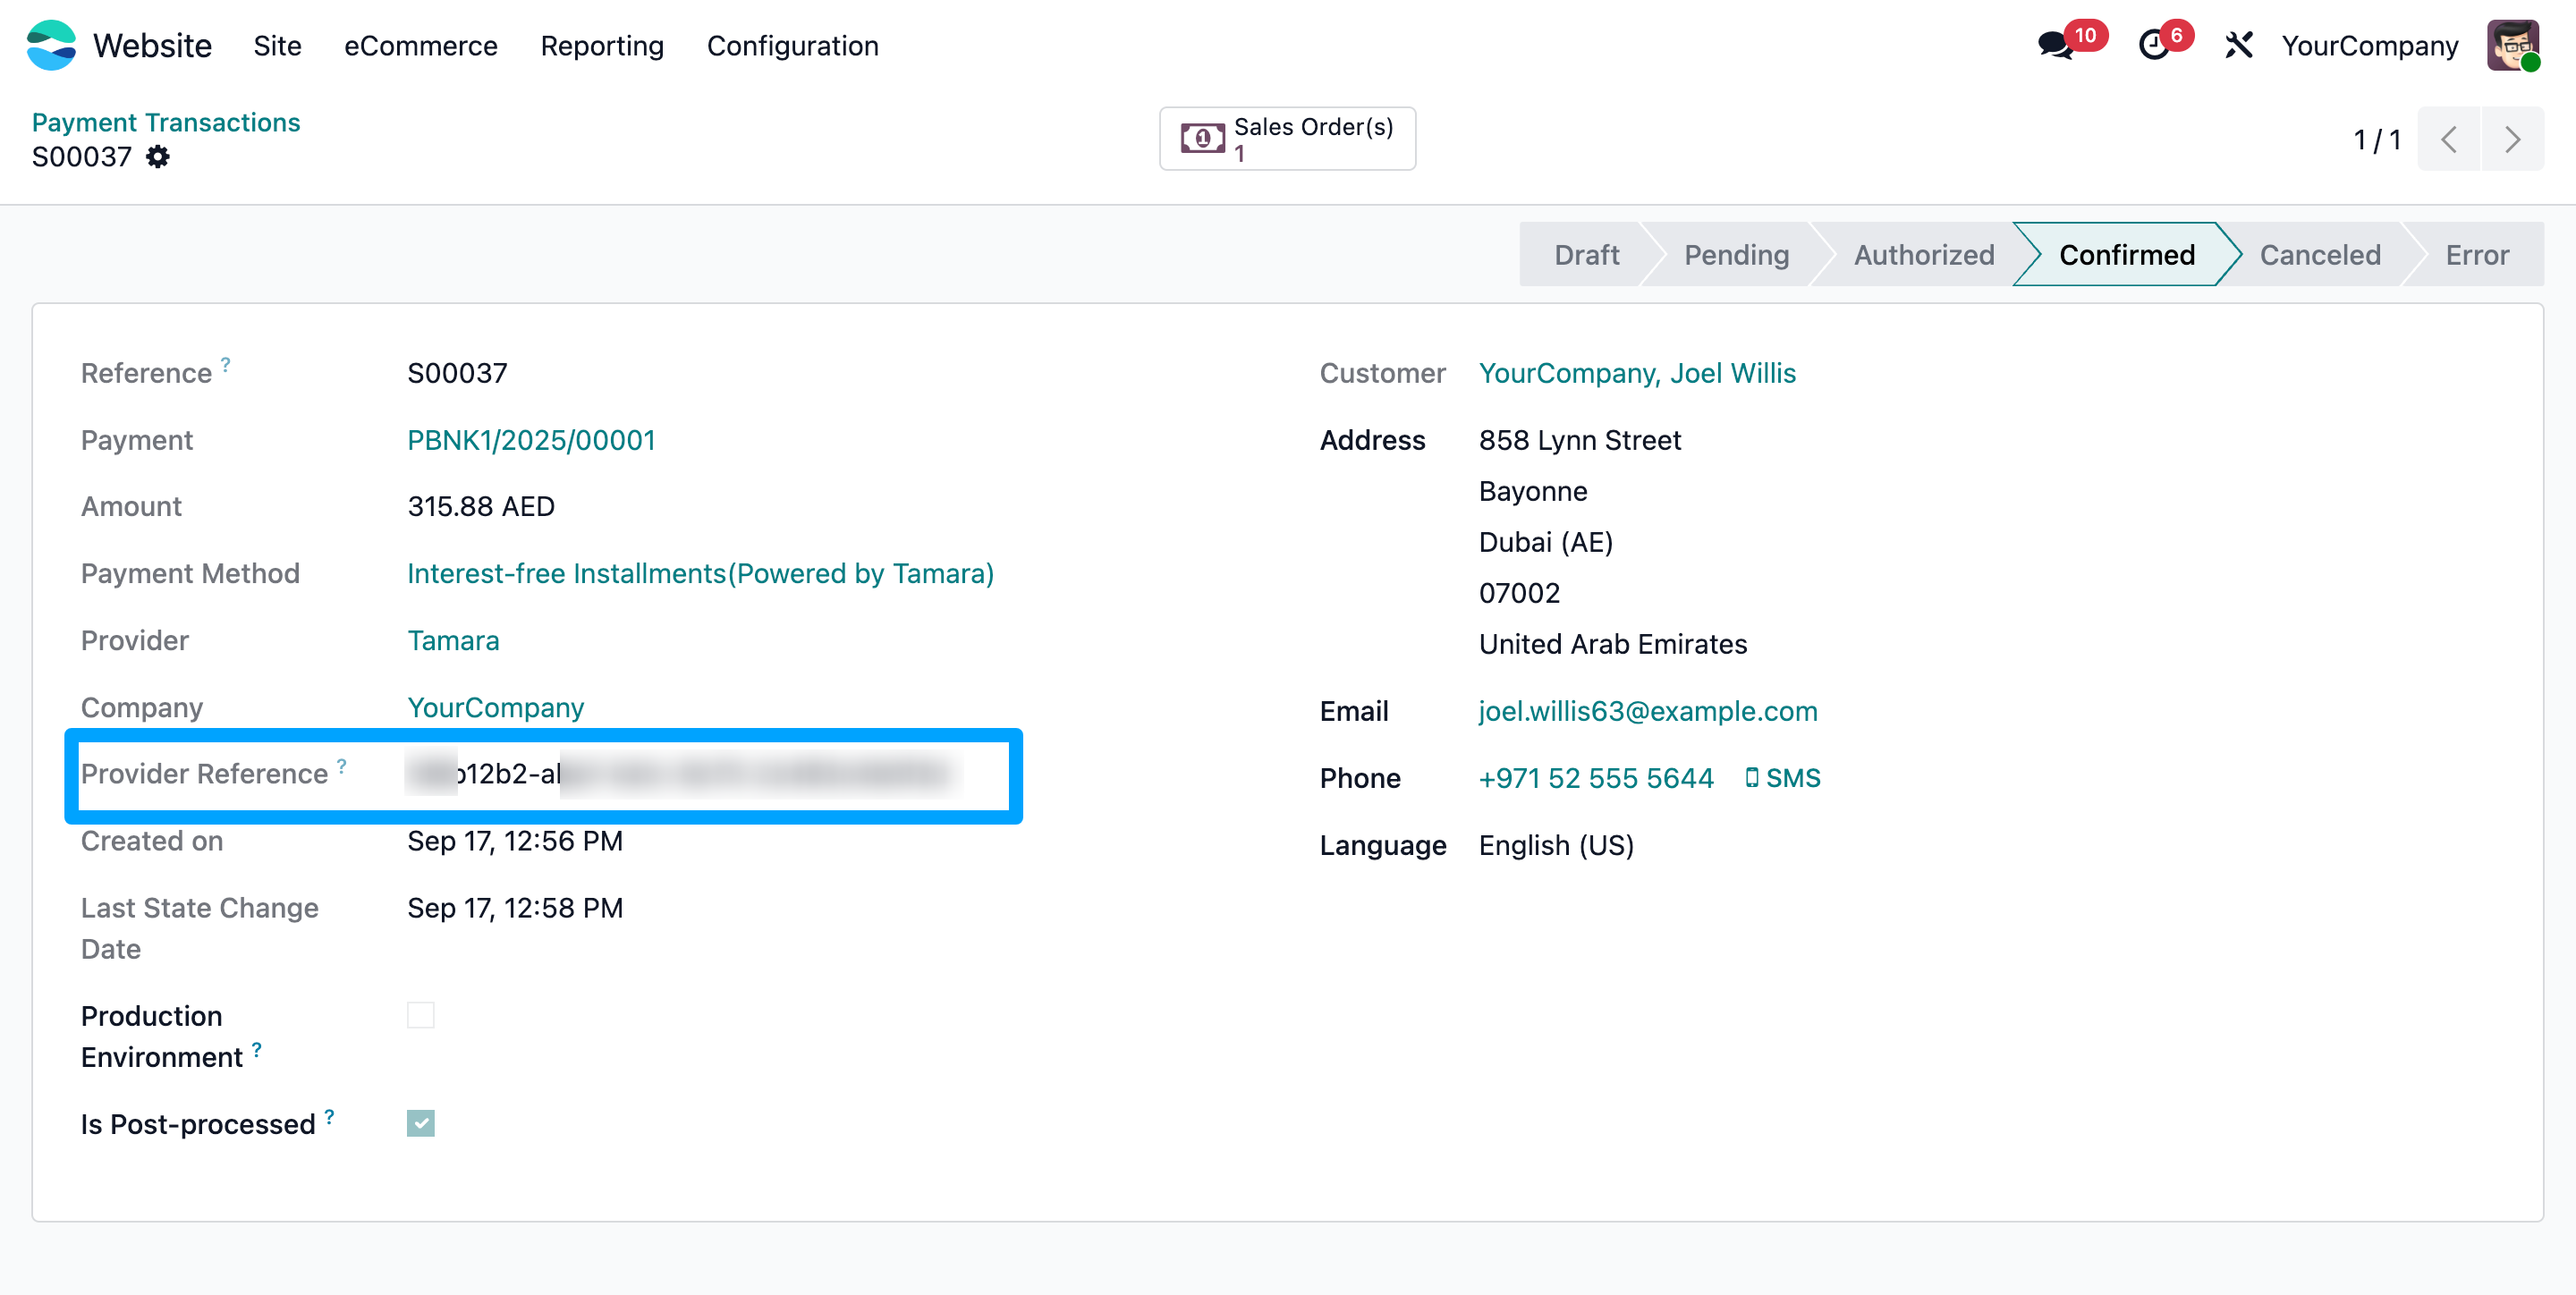This screenshot has height=1295, width=2576.
Task: Open the Sales Order(s) smart button
Action: click(1287, 139)
